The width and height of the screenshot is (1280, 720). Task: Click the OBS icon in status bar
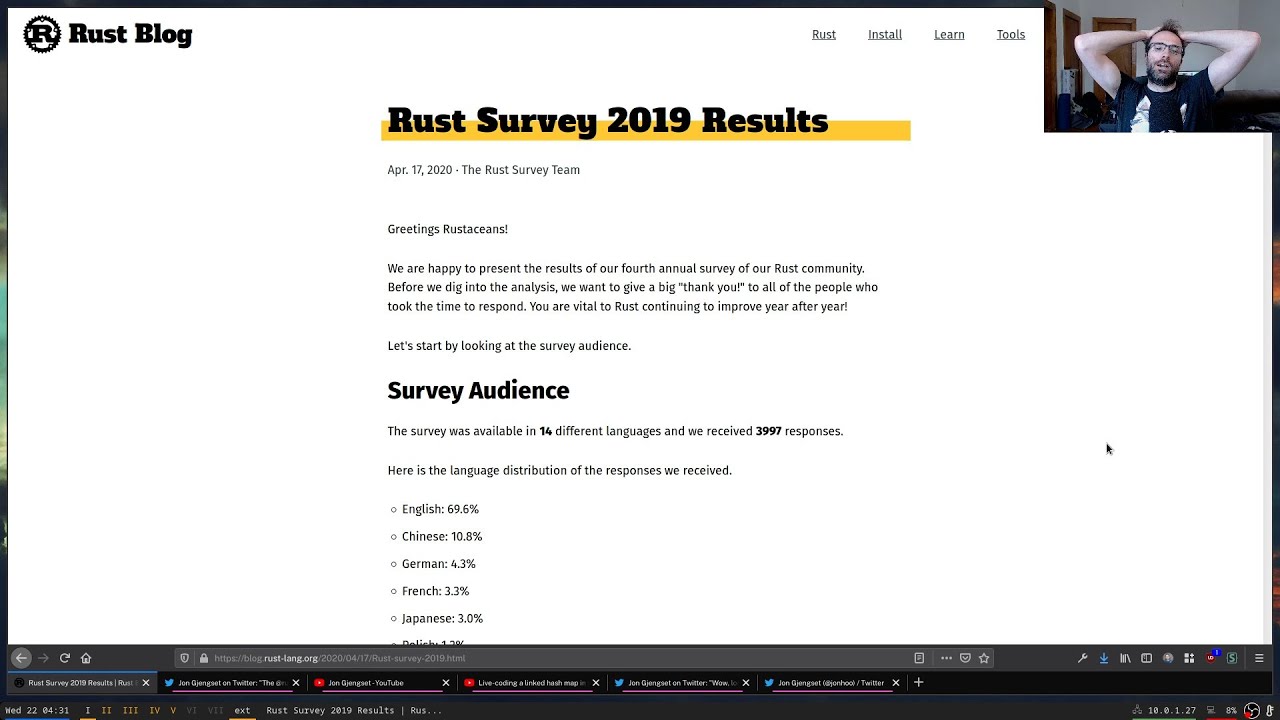click(x=1251, y=711)
